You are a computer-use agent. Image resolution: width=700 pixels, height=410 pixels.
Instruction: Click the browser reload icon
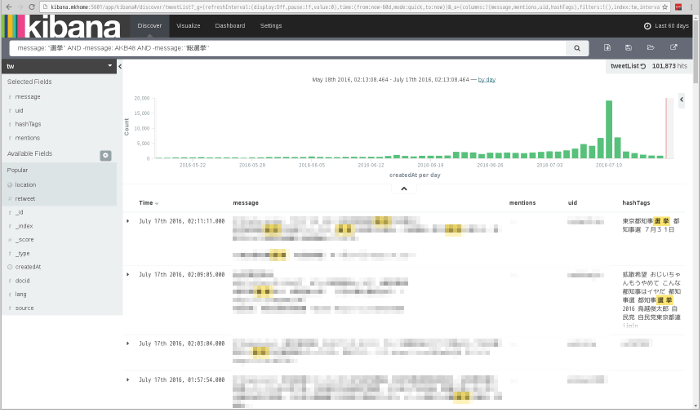31,7
